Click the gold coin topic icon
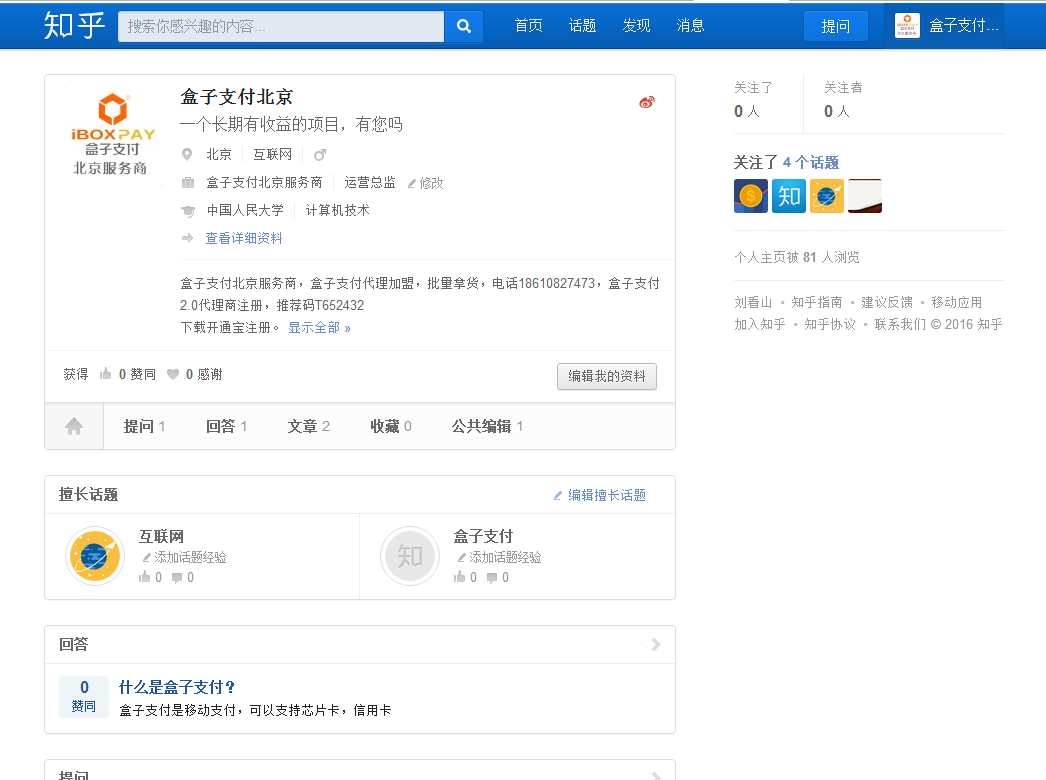The height and width of the screenshot is (780, 1046). click(751, 196)
